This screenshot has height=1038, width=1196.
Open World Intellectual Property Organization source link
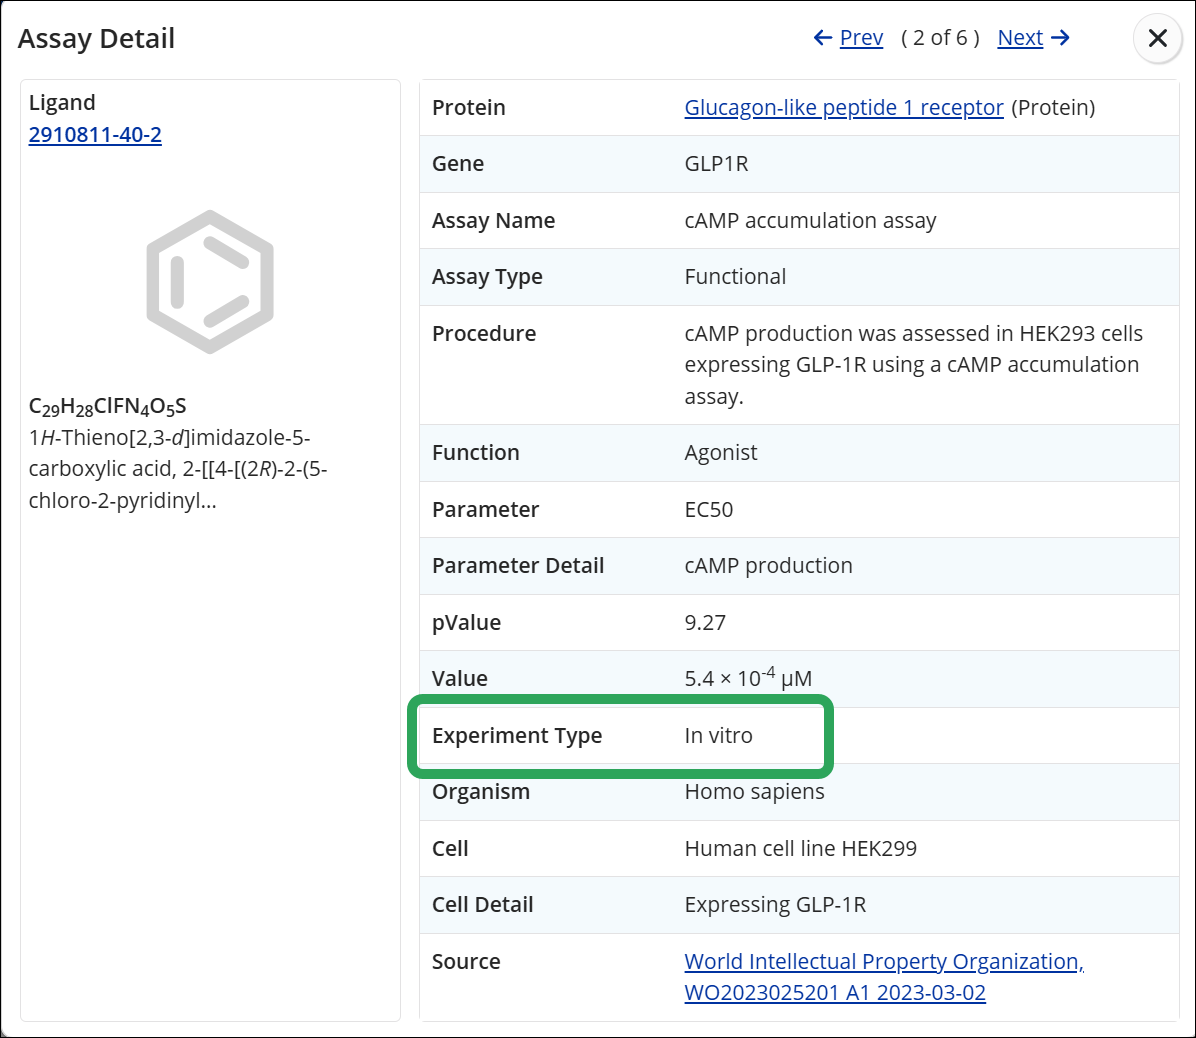pos(884,977)
